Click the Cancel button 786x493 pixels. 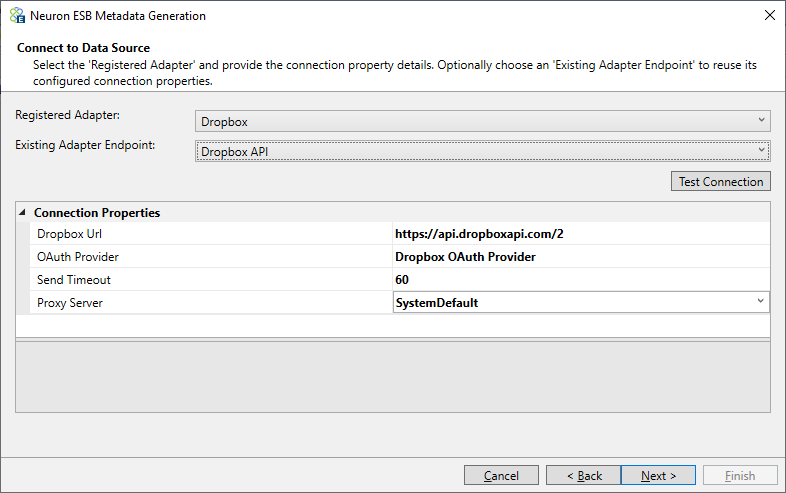[501, 475]
